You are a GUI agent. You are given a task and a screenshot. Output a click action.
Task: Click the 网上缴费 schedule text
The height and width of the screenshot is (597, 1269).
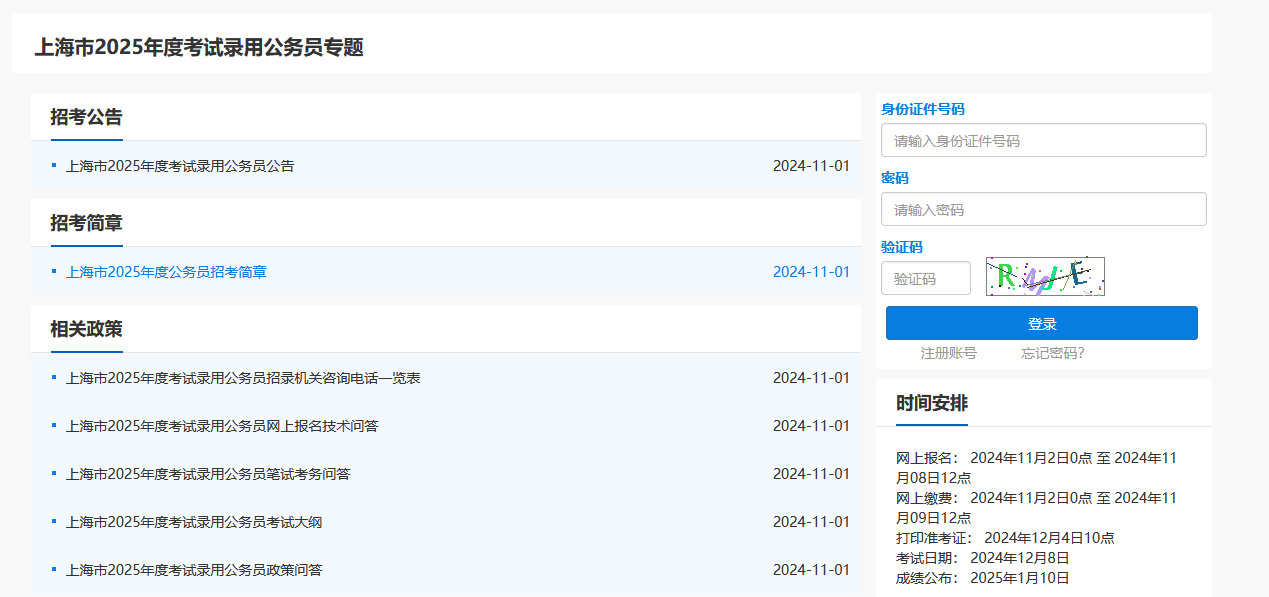(1037, 508)
